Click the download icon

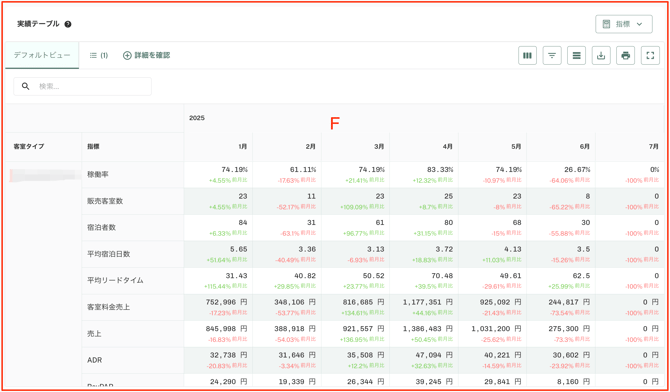point(601,56)
